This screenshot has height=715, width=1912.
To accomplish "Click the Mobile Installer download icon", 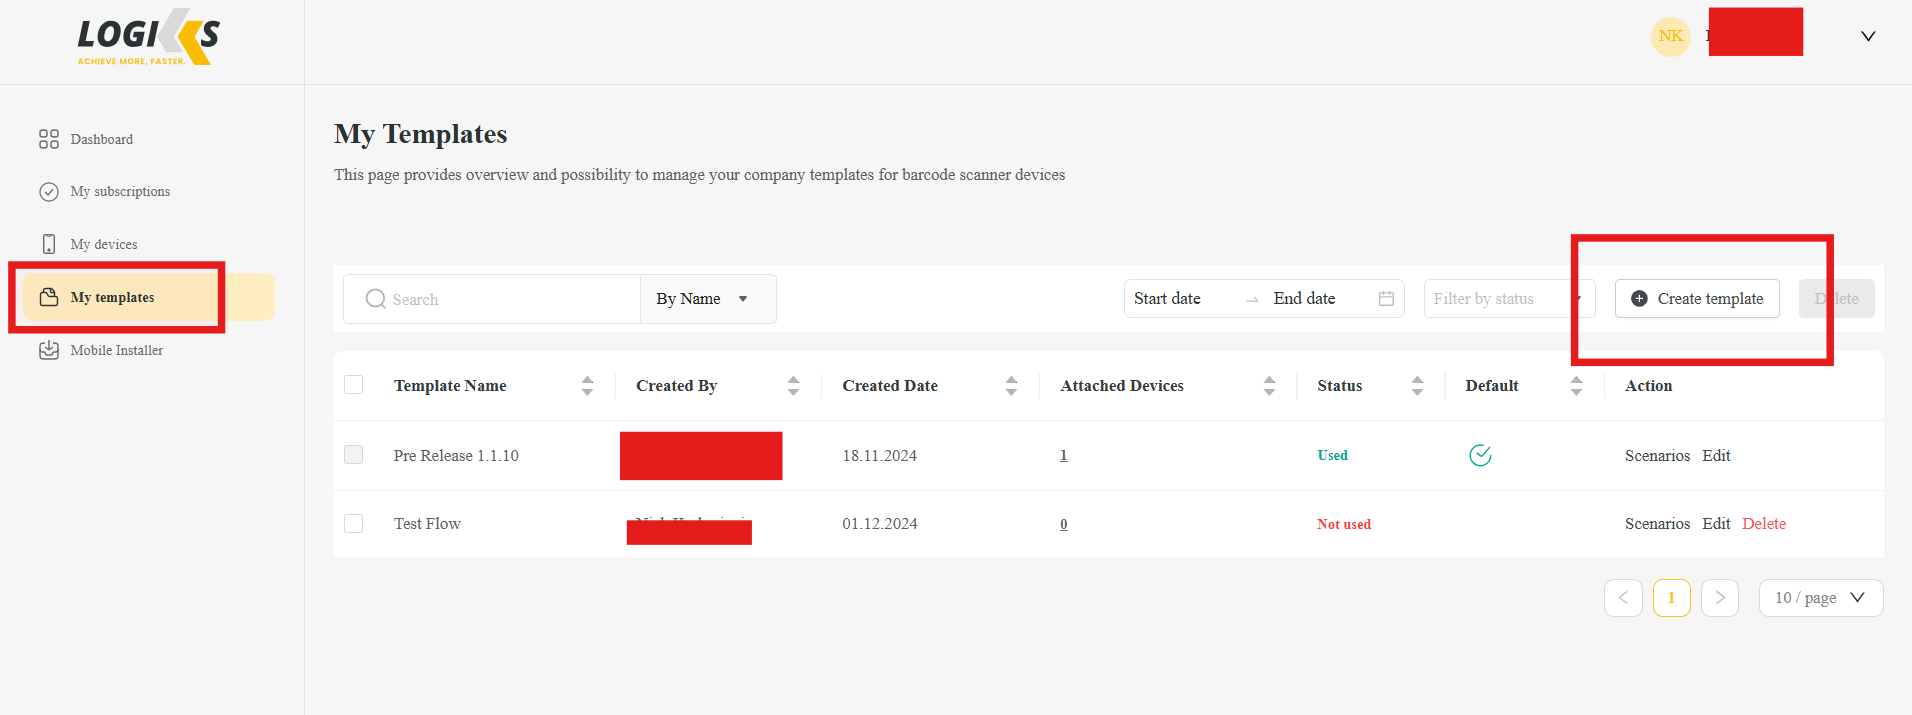I will [49, 350].
